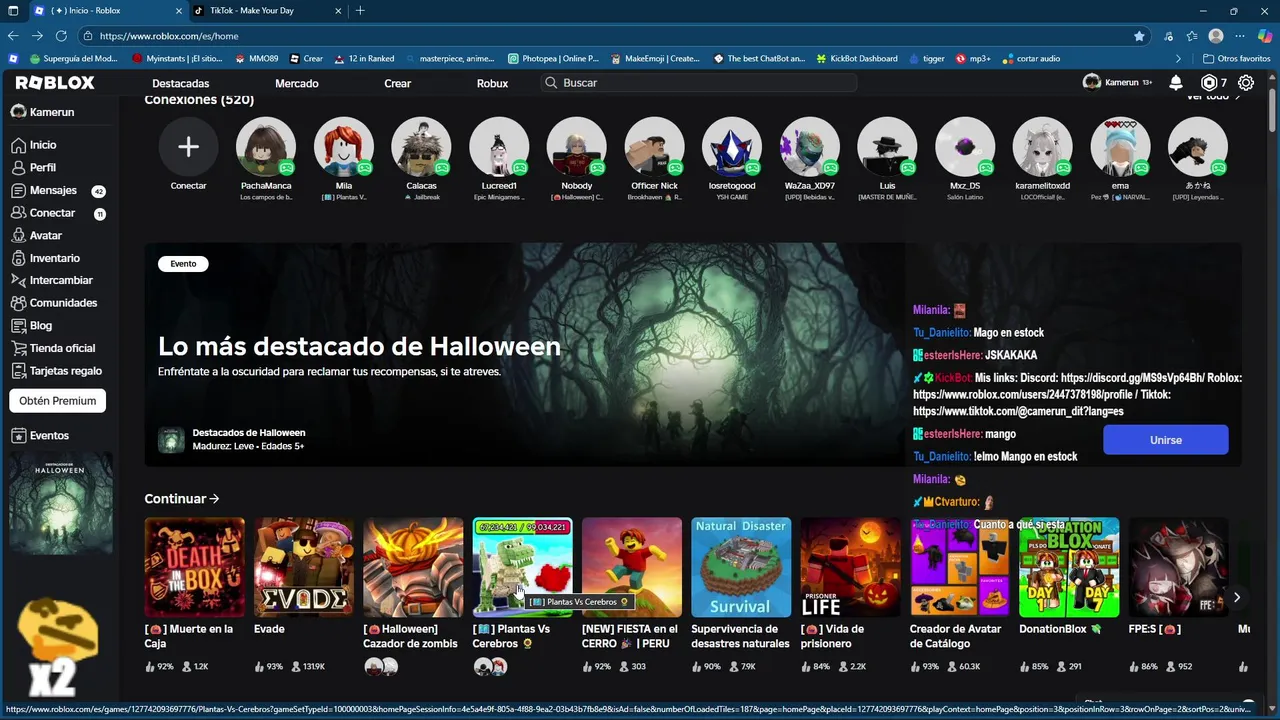Image resolution: width=1280 pixels, height=720 pixels.
Task: Go back with browser back arrow
Action: 13,36
